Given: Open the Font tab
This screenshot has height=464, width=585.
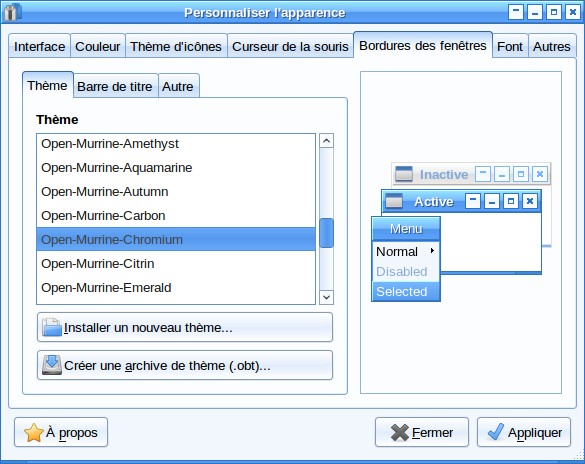Looking at the screenshot, I should click(510, 46).
